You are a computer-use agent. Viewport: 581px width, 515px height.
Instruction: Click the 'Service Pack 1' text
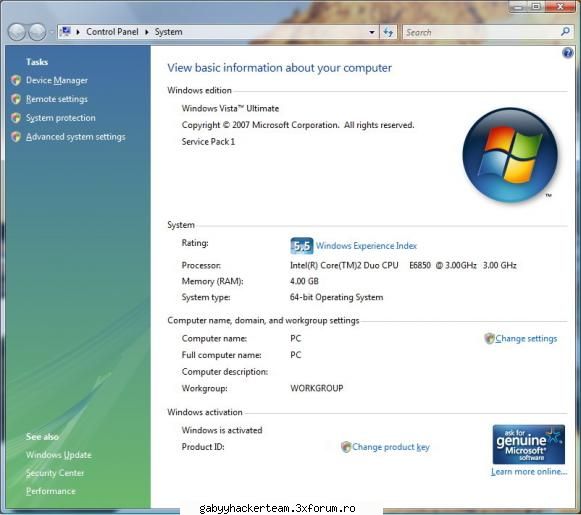pyautogui.click(x=208, y=142)
